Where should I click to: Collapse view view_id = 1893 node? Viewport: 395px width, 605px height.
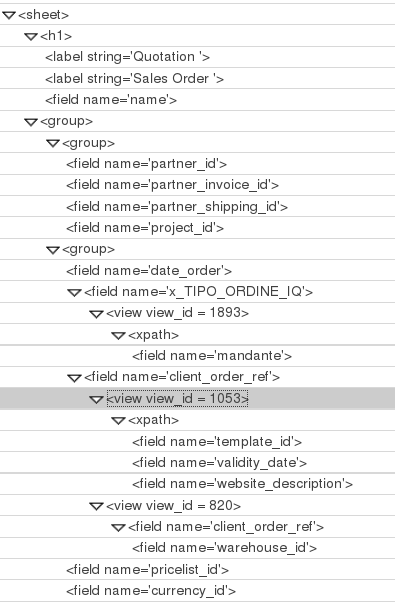click(96, 314)
